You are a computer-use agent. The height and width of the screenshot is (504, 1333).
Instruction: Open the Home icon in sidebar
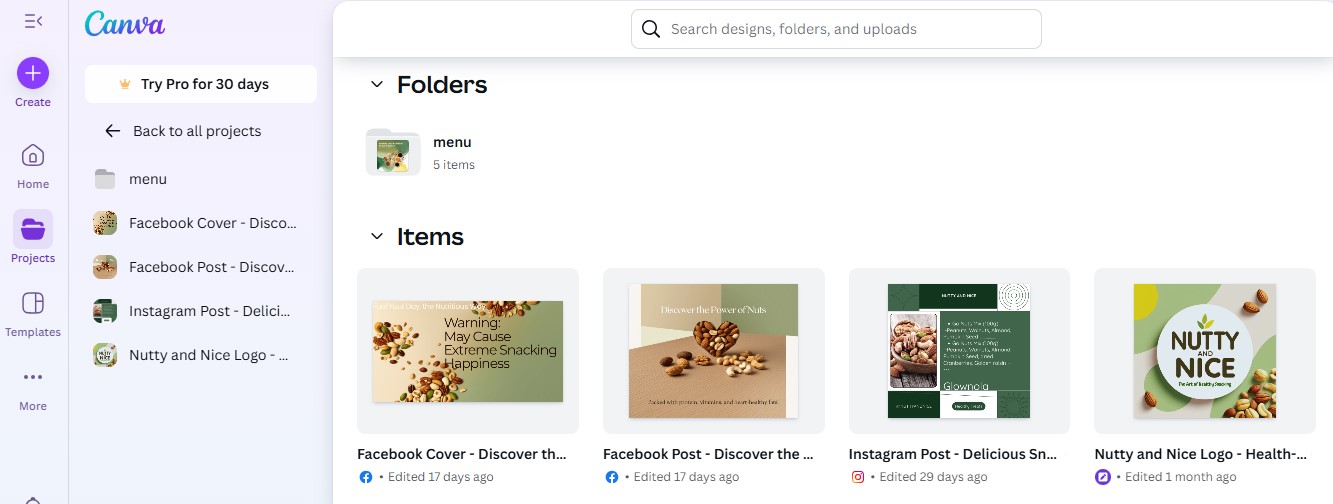tap(33, 156)
